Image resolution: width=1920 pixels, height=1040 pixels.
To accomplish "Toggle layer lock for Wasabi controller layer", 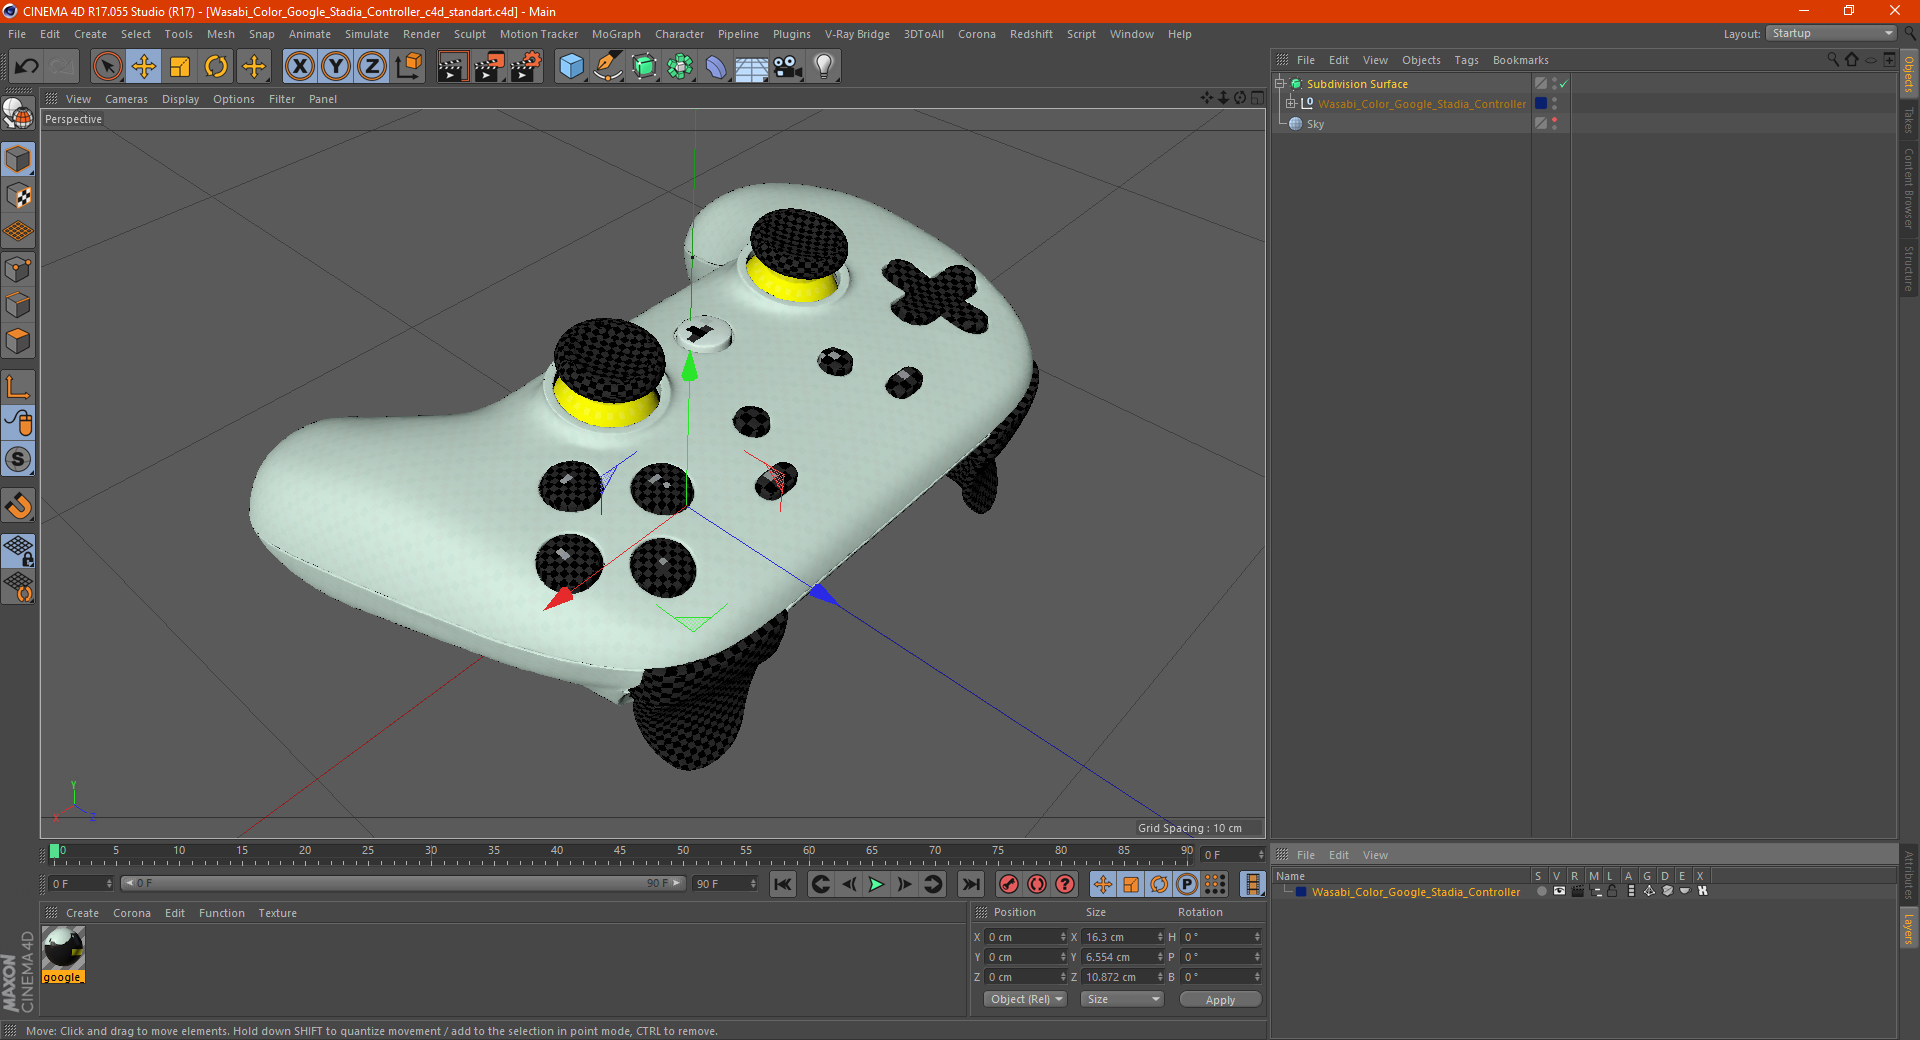I will [1612, 891].
